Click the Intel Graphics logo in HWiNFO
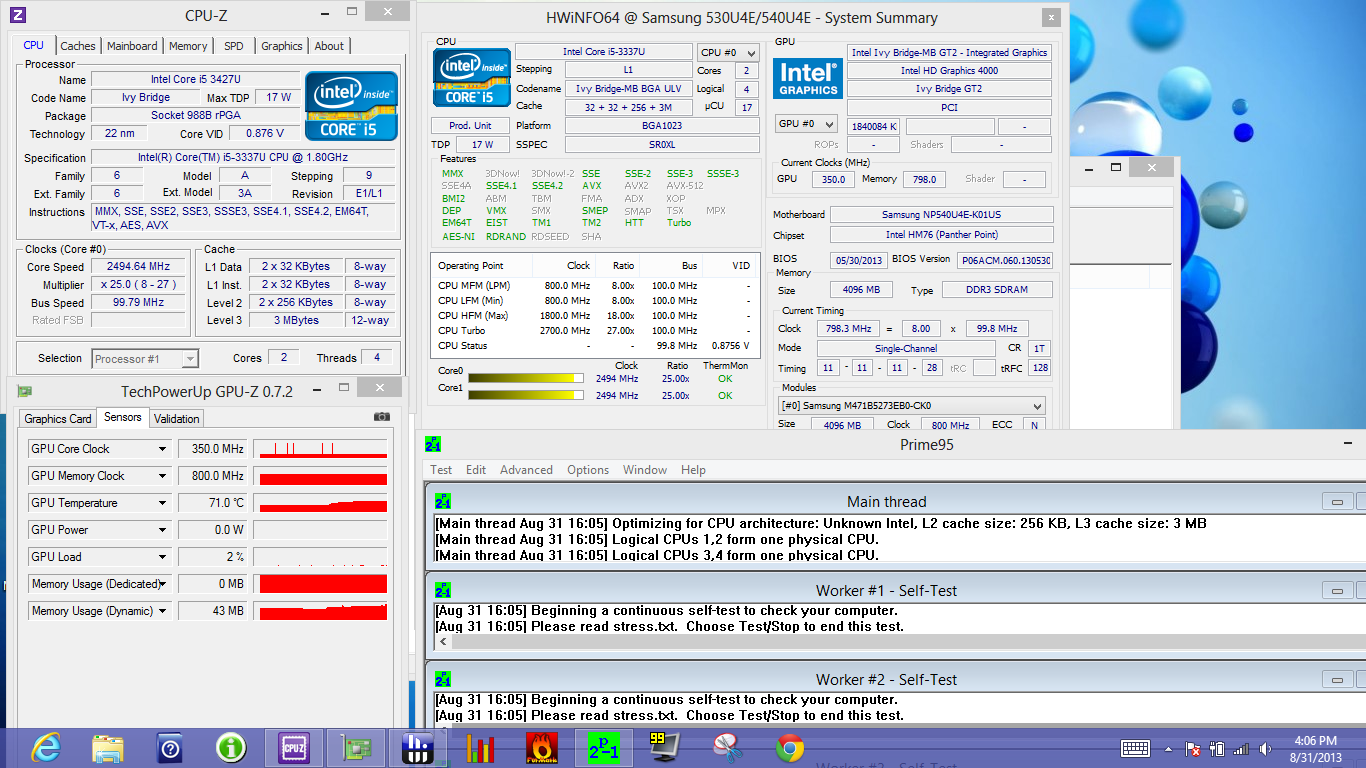 tap(807, 78)
